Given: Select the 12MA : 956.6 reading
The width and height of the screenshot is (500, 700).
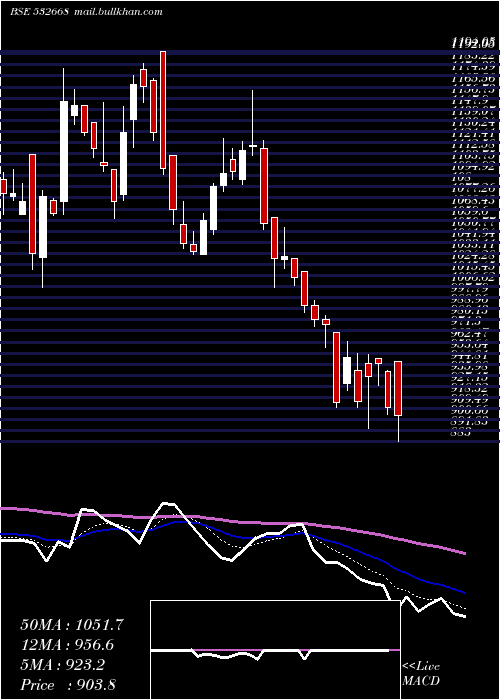Looking at the screenshot, I should point(67,645).
